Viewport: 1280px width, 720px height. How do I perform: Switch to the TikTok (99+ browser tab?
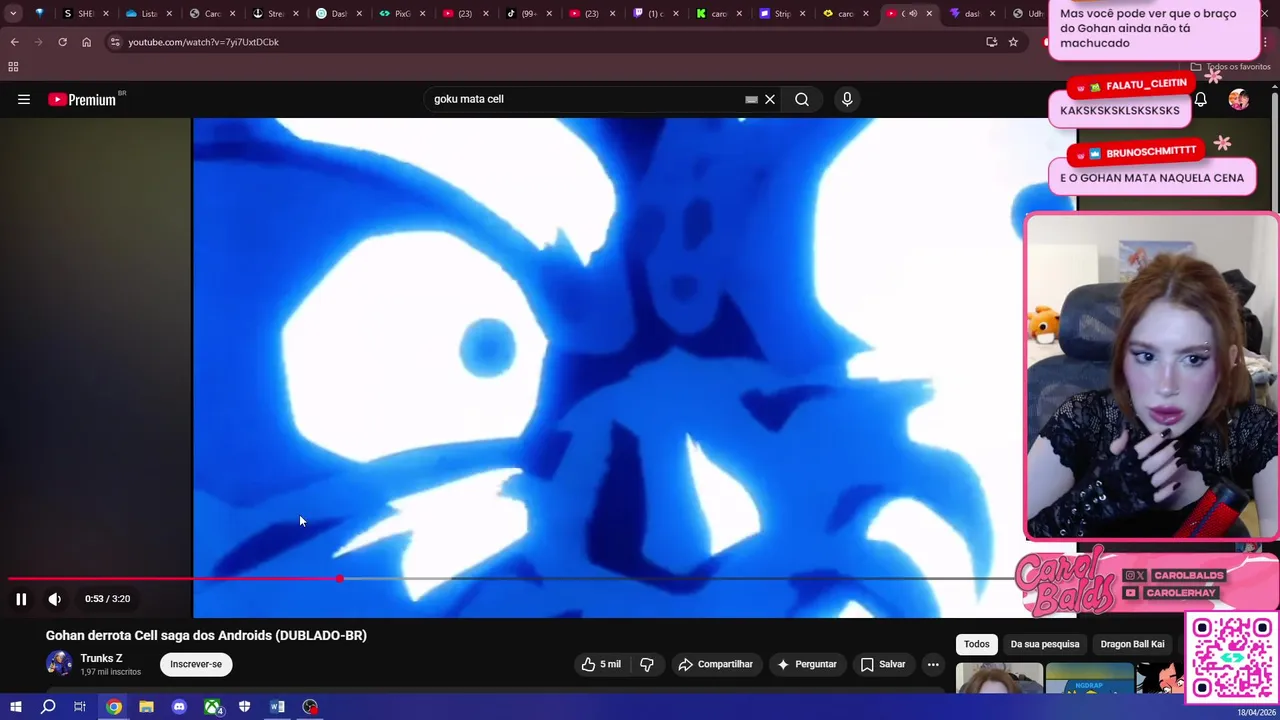[x=524, y=14]
